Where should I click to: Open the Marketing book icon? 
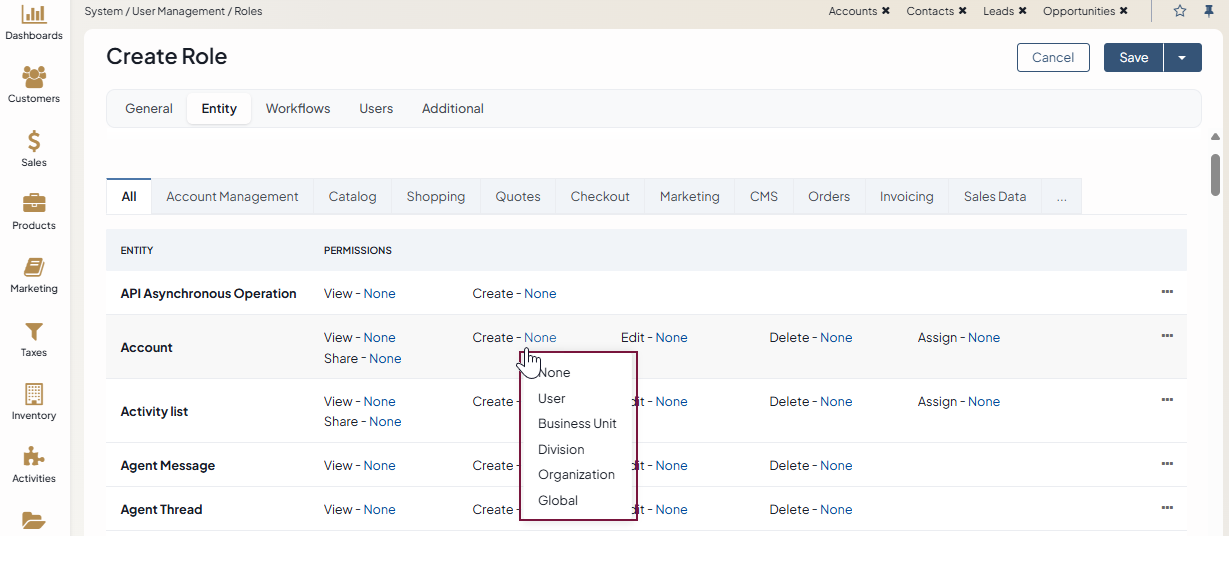click(34, 268)
